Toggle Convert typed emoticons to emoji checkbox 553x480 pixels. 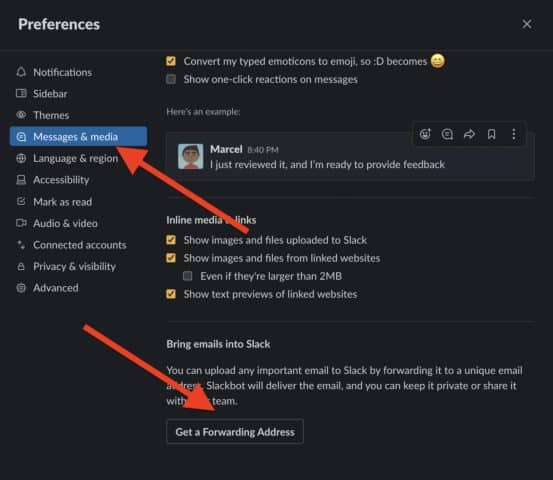[171, 61]
